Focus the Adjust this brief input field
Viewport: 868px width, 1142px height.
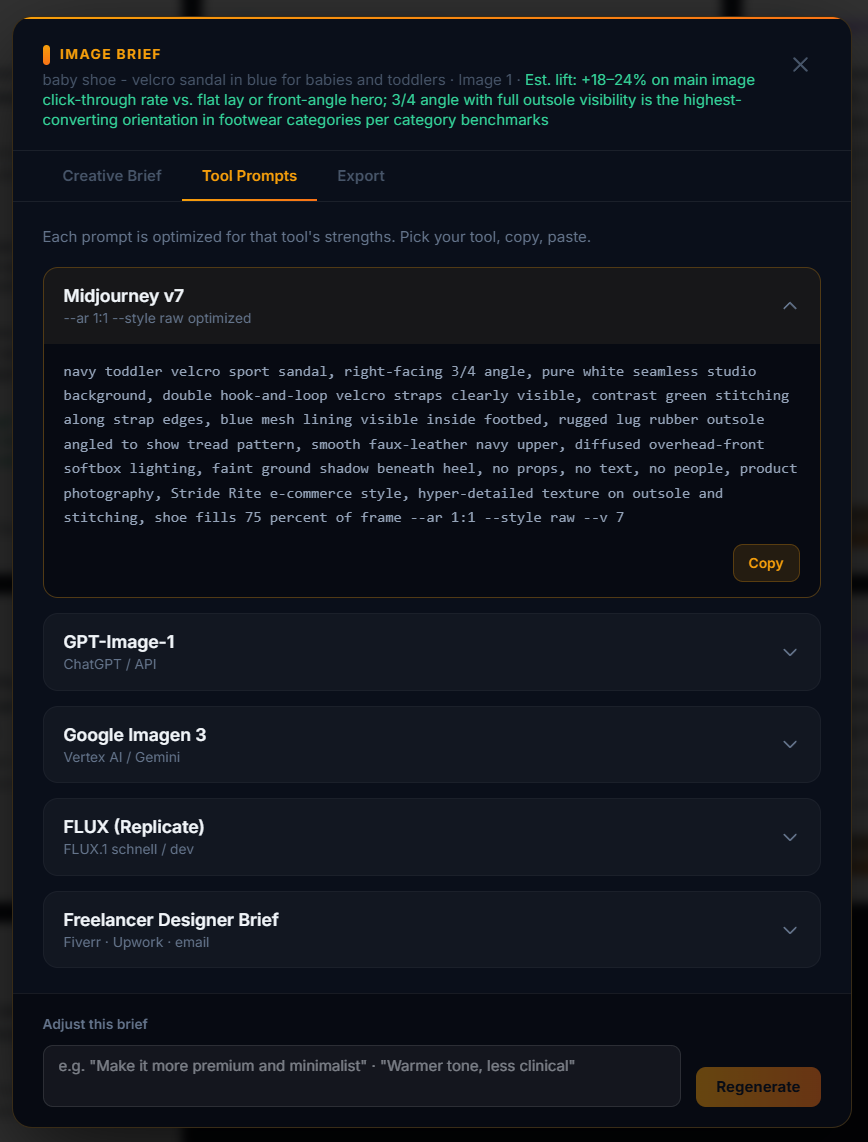coord(362,1076)
